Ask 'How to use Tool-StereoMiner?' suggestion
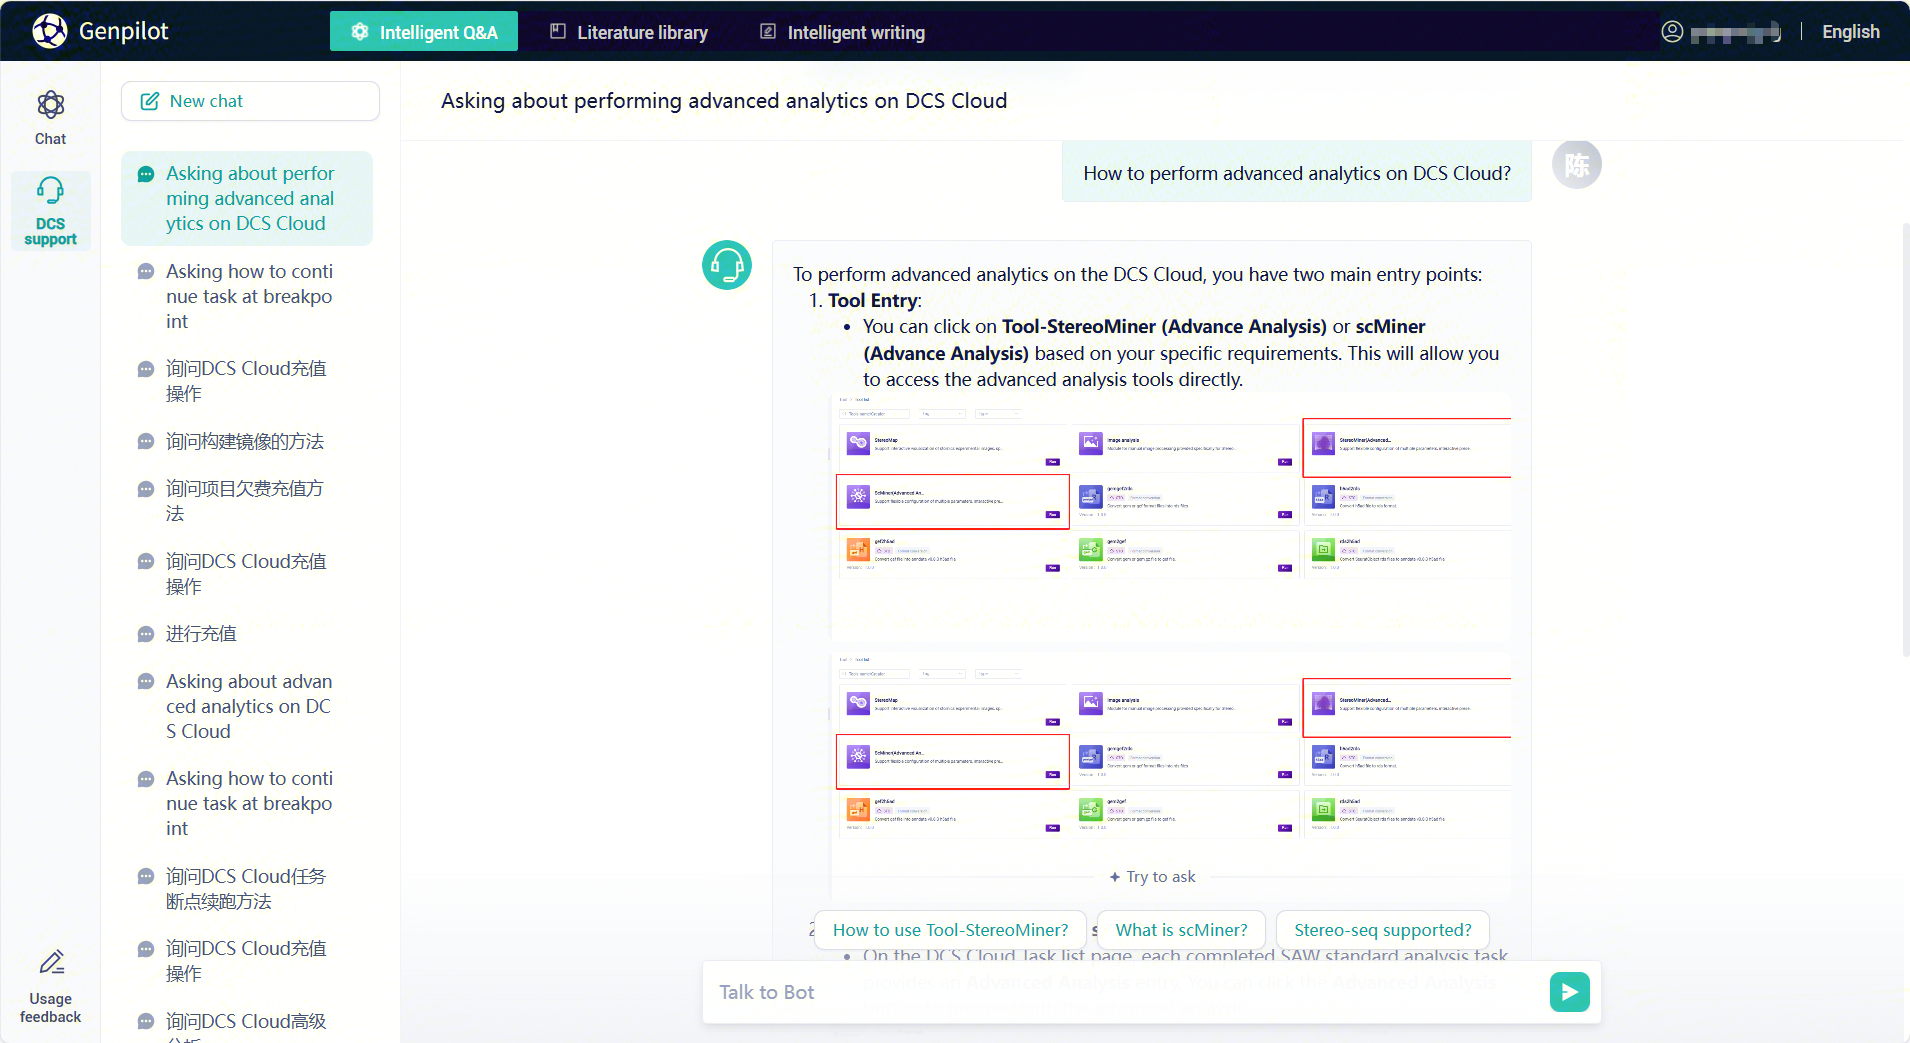The image size is (1910, 1043). coord(950,930)
